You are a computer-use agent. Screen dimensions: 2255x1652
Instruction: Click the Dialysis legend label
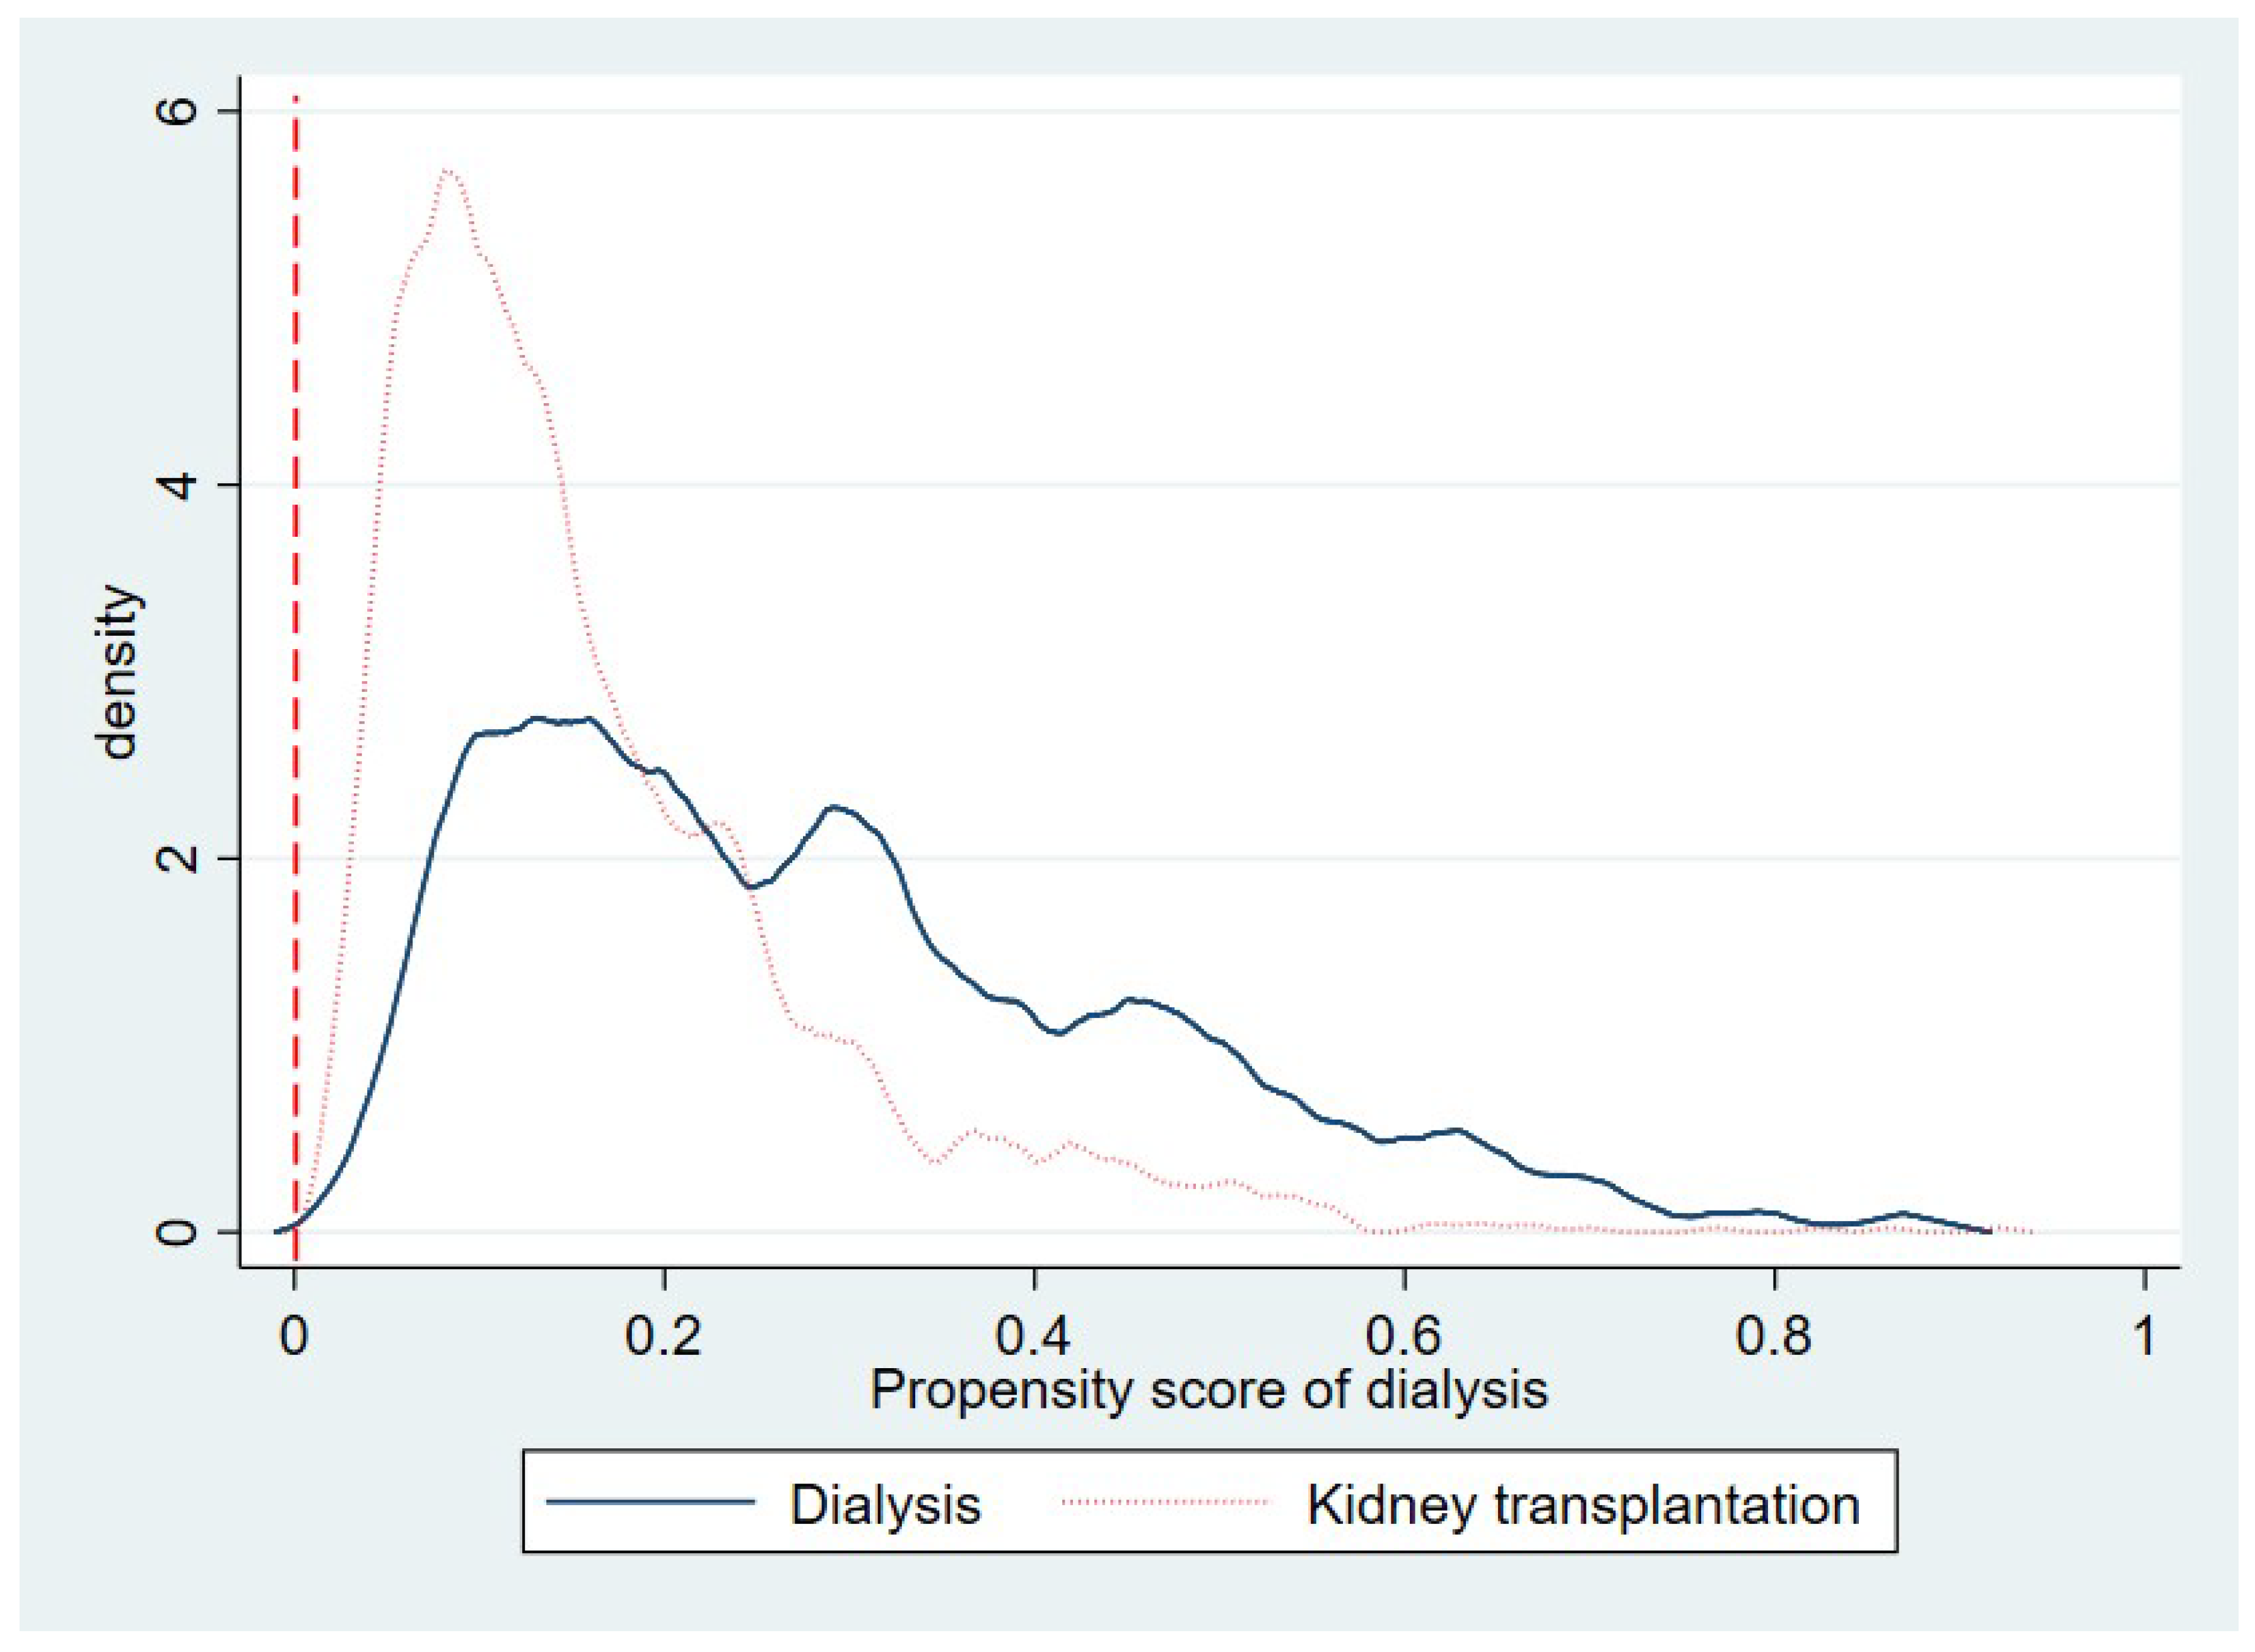(885, 1506)
